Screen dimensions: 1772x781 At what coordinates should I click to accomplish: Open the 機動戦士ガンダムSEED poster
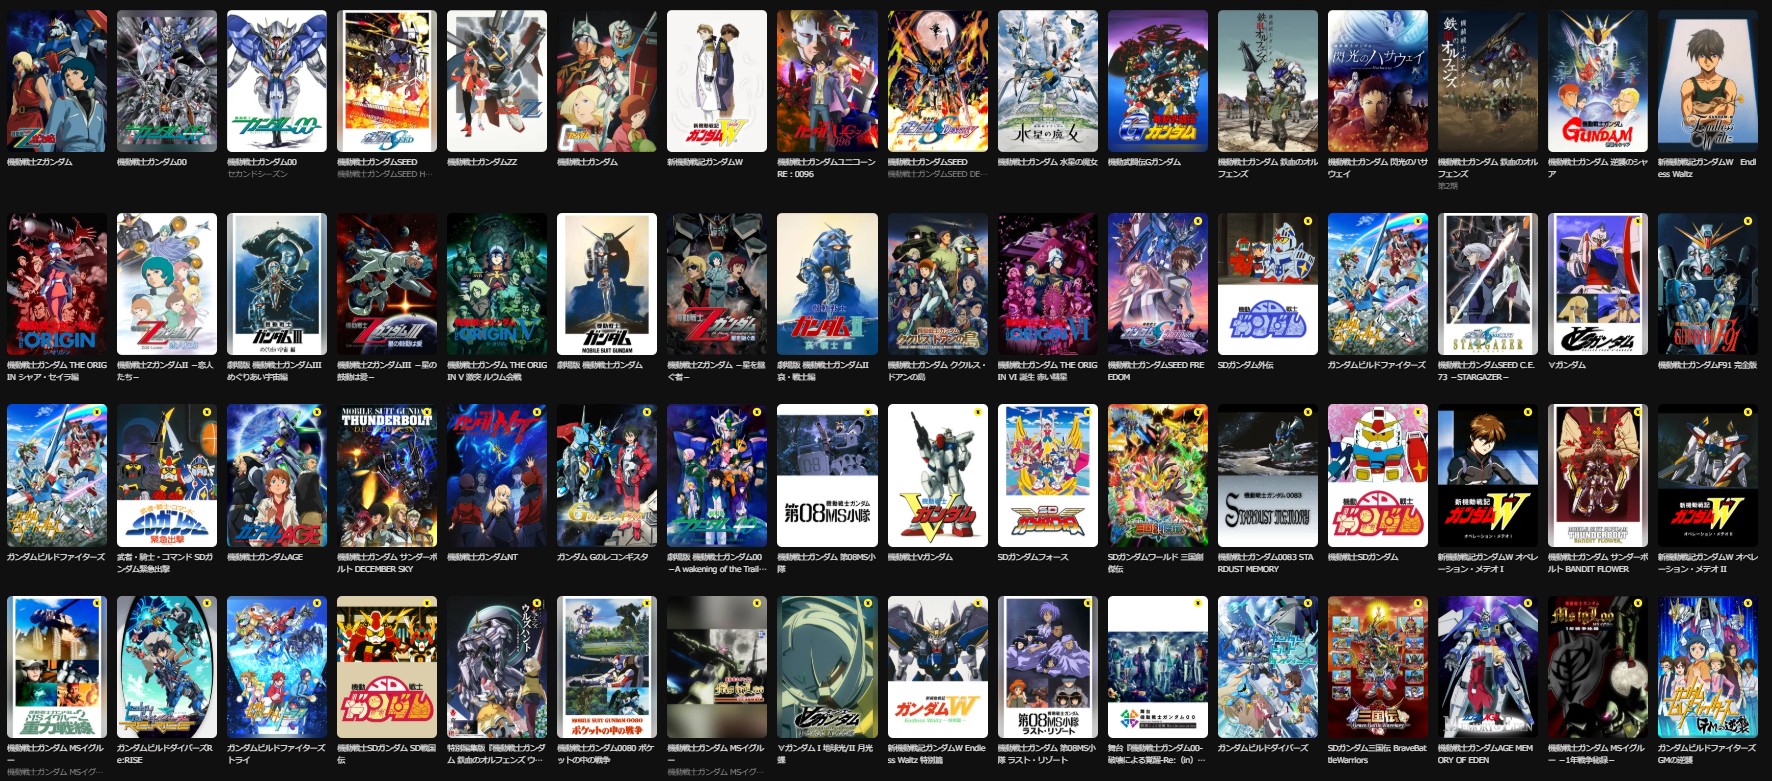click(x=387, y=81)
